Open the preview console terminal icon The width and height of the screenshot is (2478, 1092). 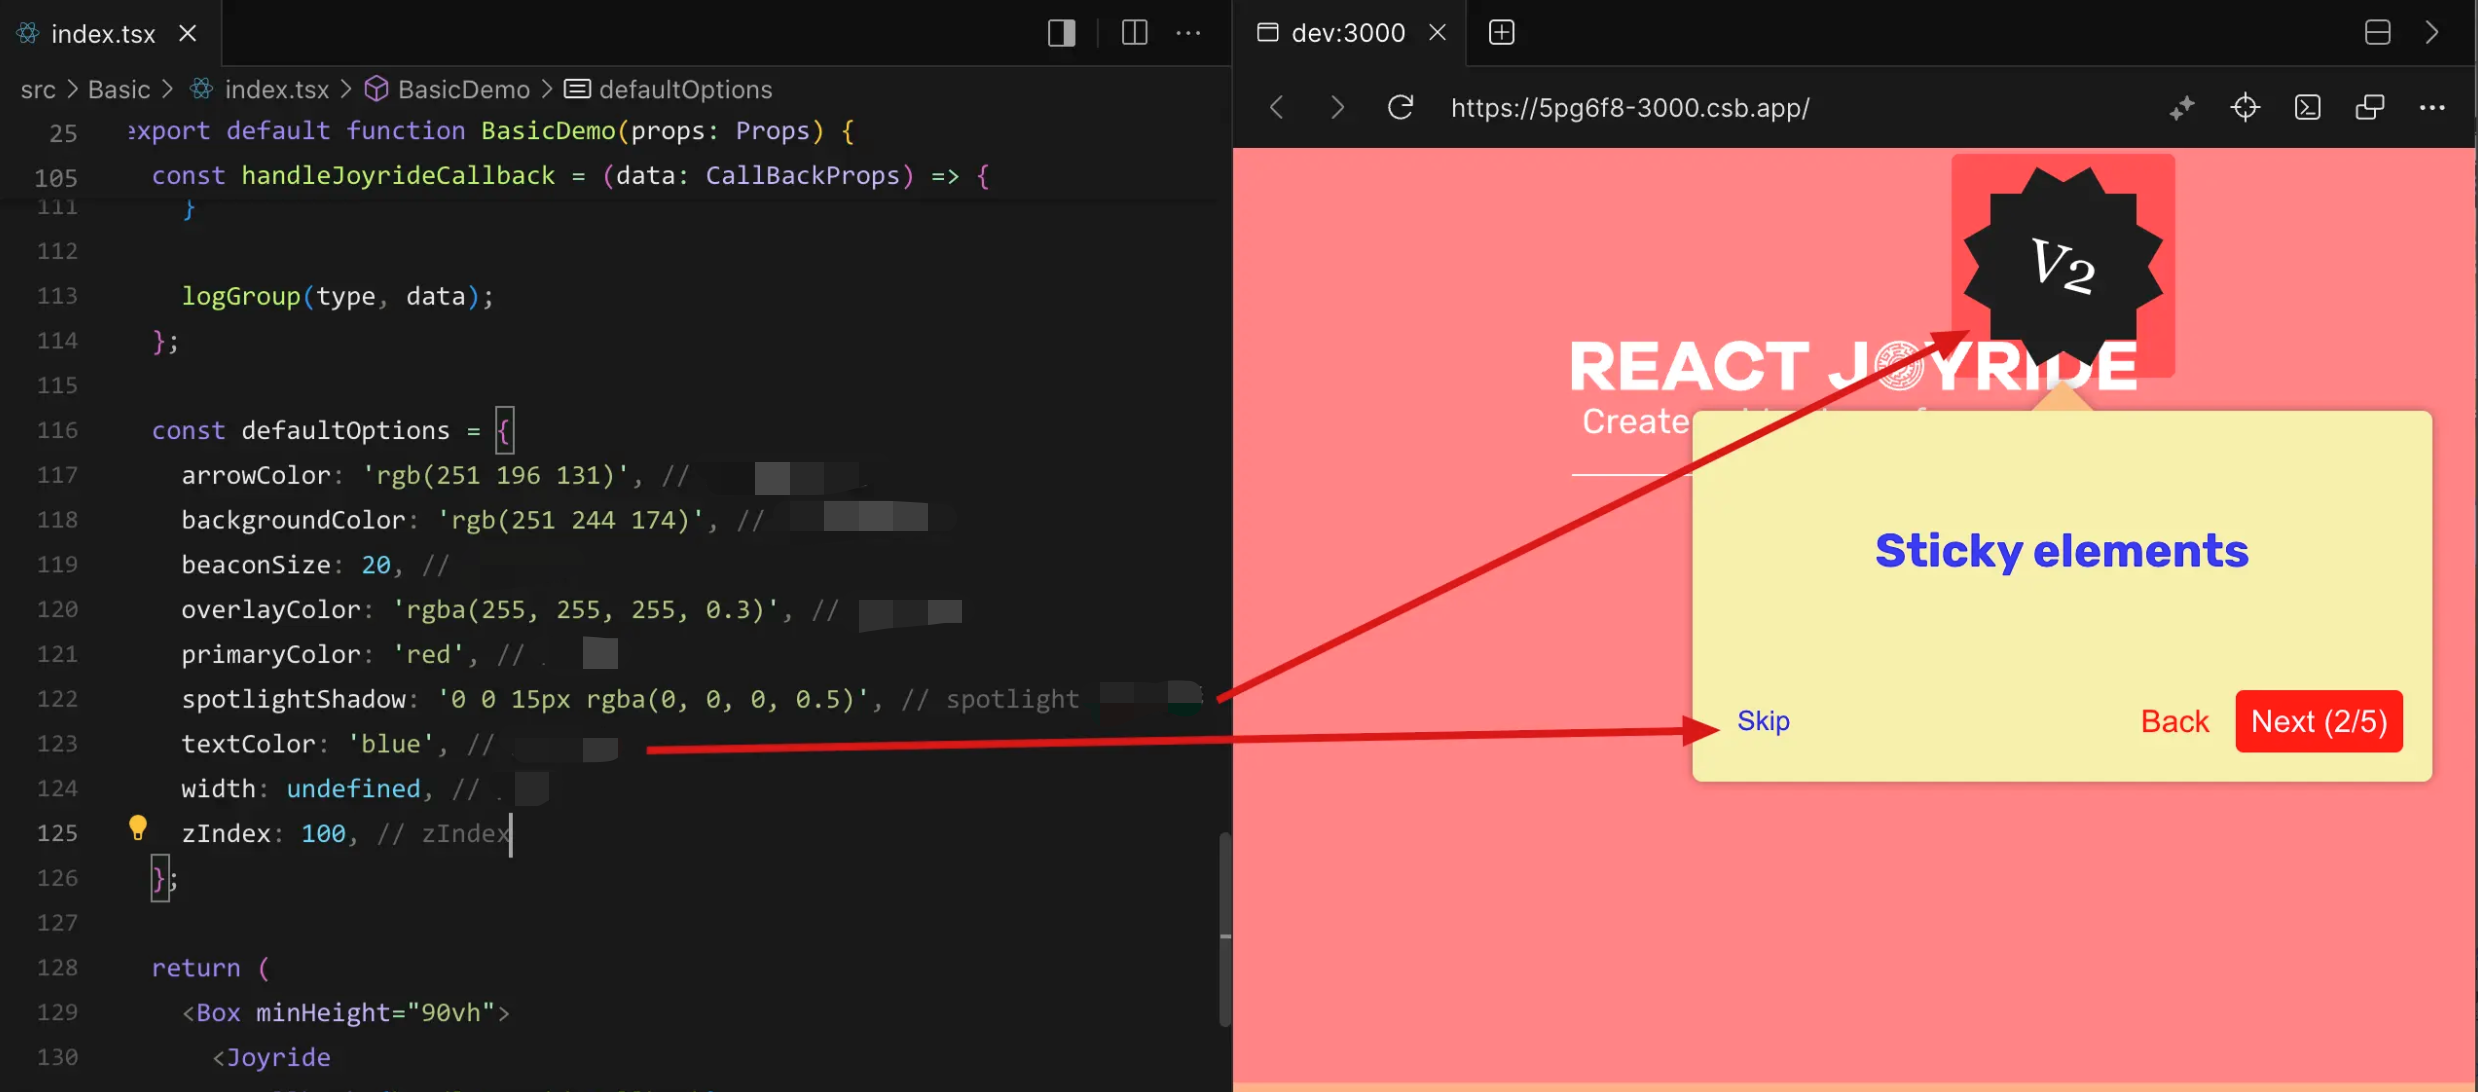point(2307,107)
